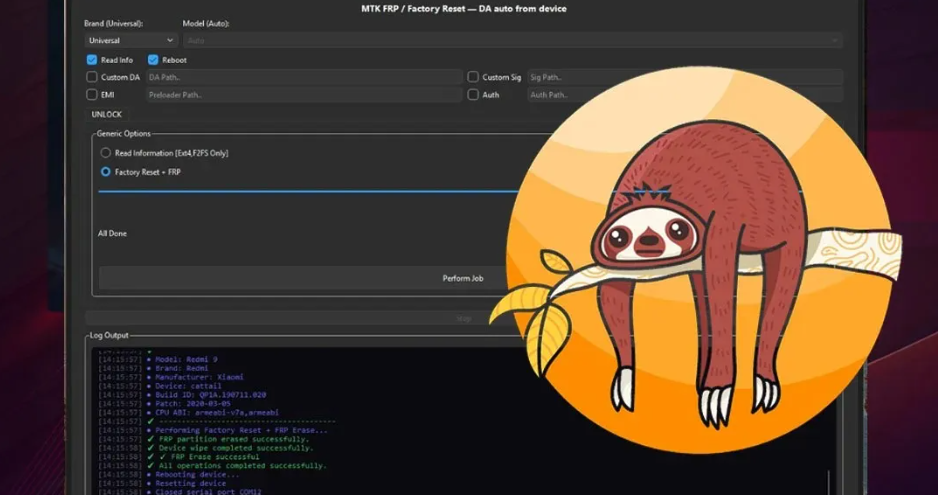Click the Log Output scrollbar
The width and height of the screenshot is (938, 495).
click(829, 482)
